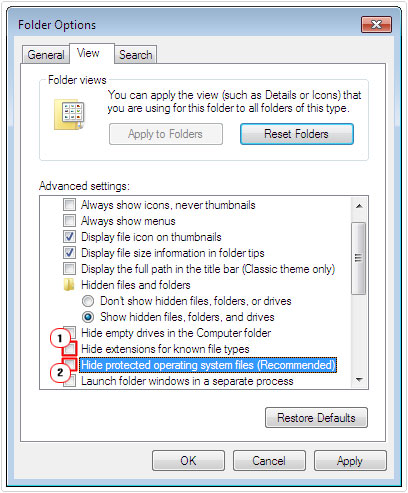The width and height of the screenshot is (408, 493).
Task: Select Show hidden files, folders, and drives
Action: [x=88, y=317]
